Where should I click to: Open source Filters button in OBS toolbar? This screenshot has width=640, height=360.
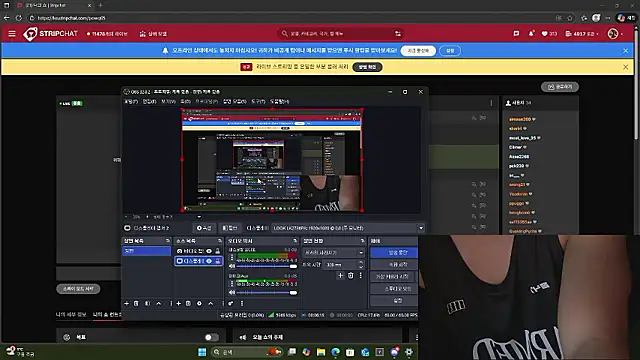(230, 228)
